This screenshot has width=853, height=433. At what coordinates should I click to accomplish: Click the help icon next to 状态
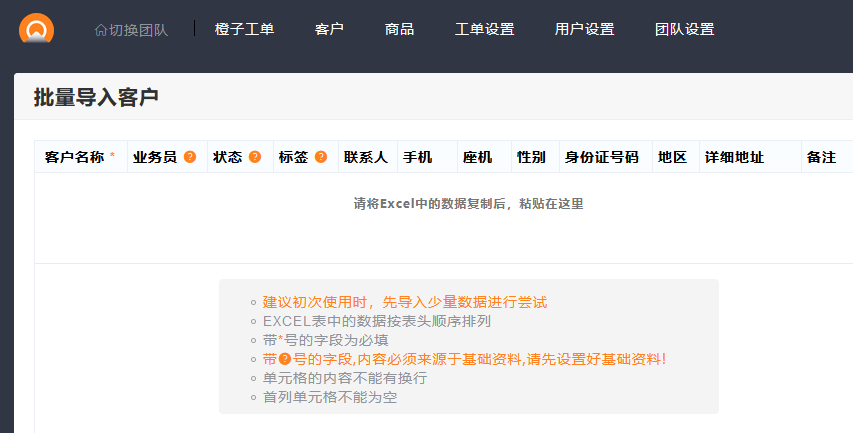pyautogui.click(x=255, y=157)
